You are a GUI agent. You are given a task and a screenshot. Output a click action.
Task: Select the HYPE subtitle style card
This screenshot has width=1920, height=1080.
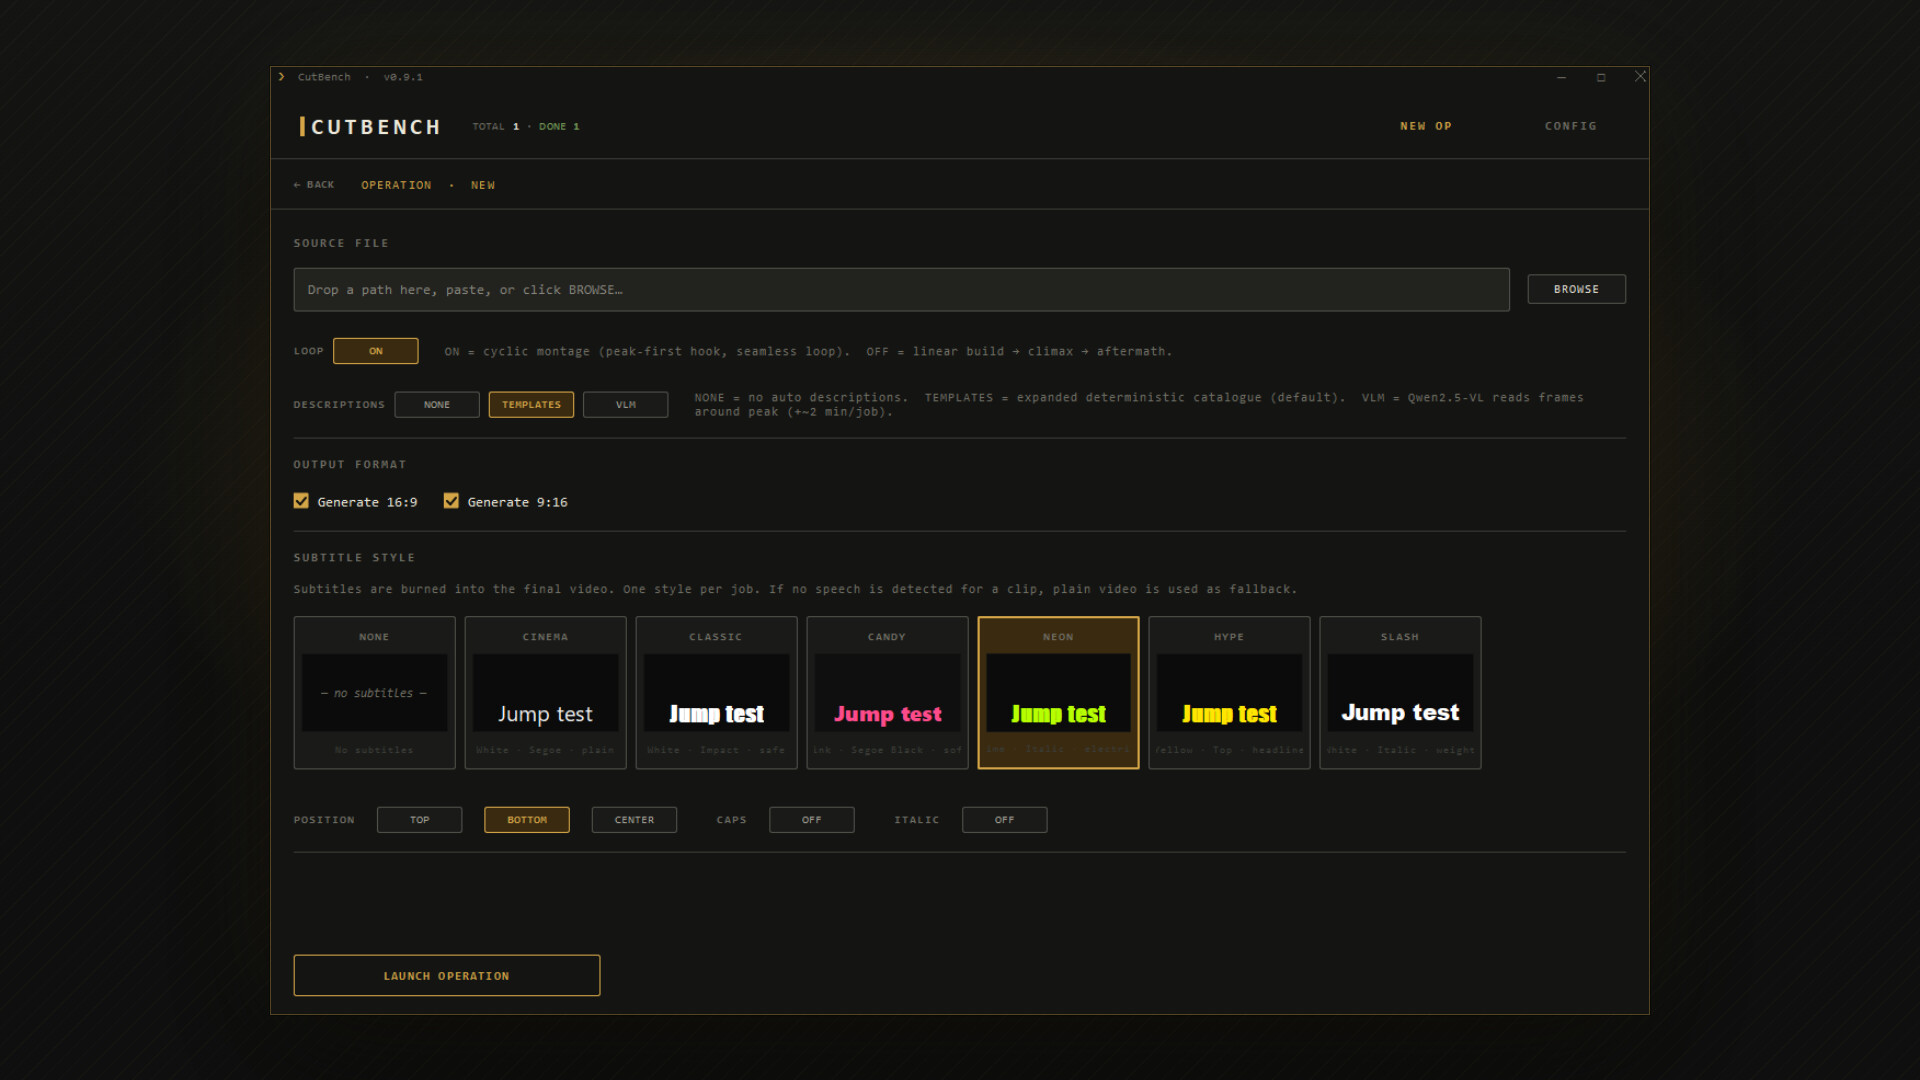1229,693
